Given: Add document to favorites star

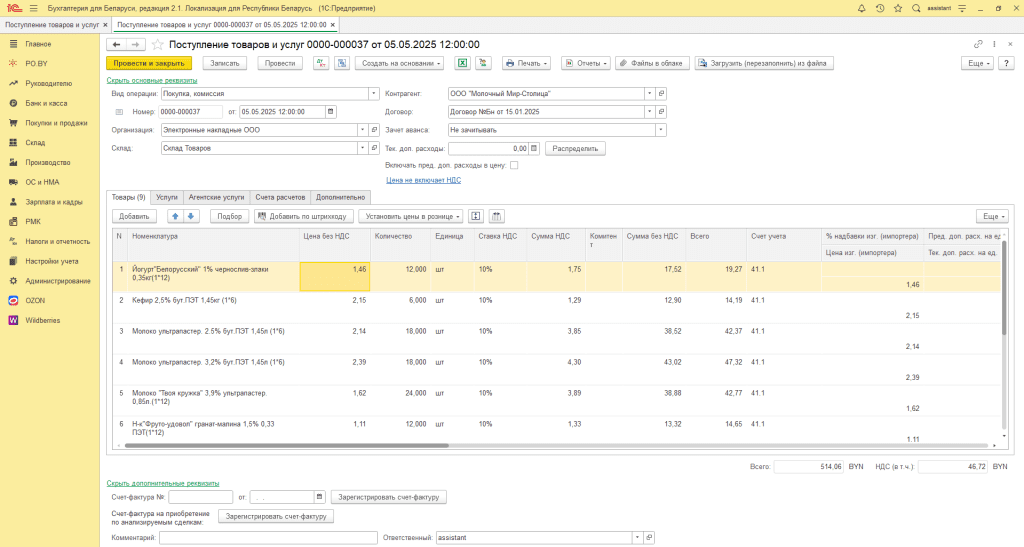Looking at the screenshot, I should 157,44.
